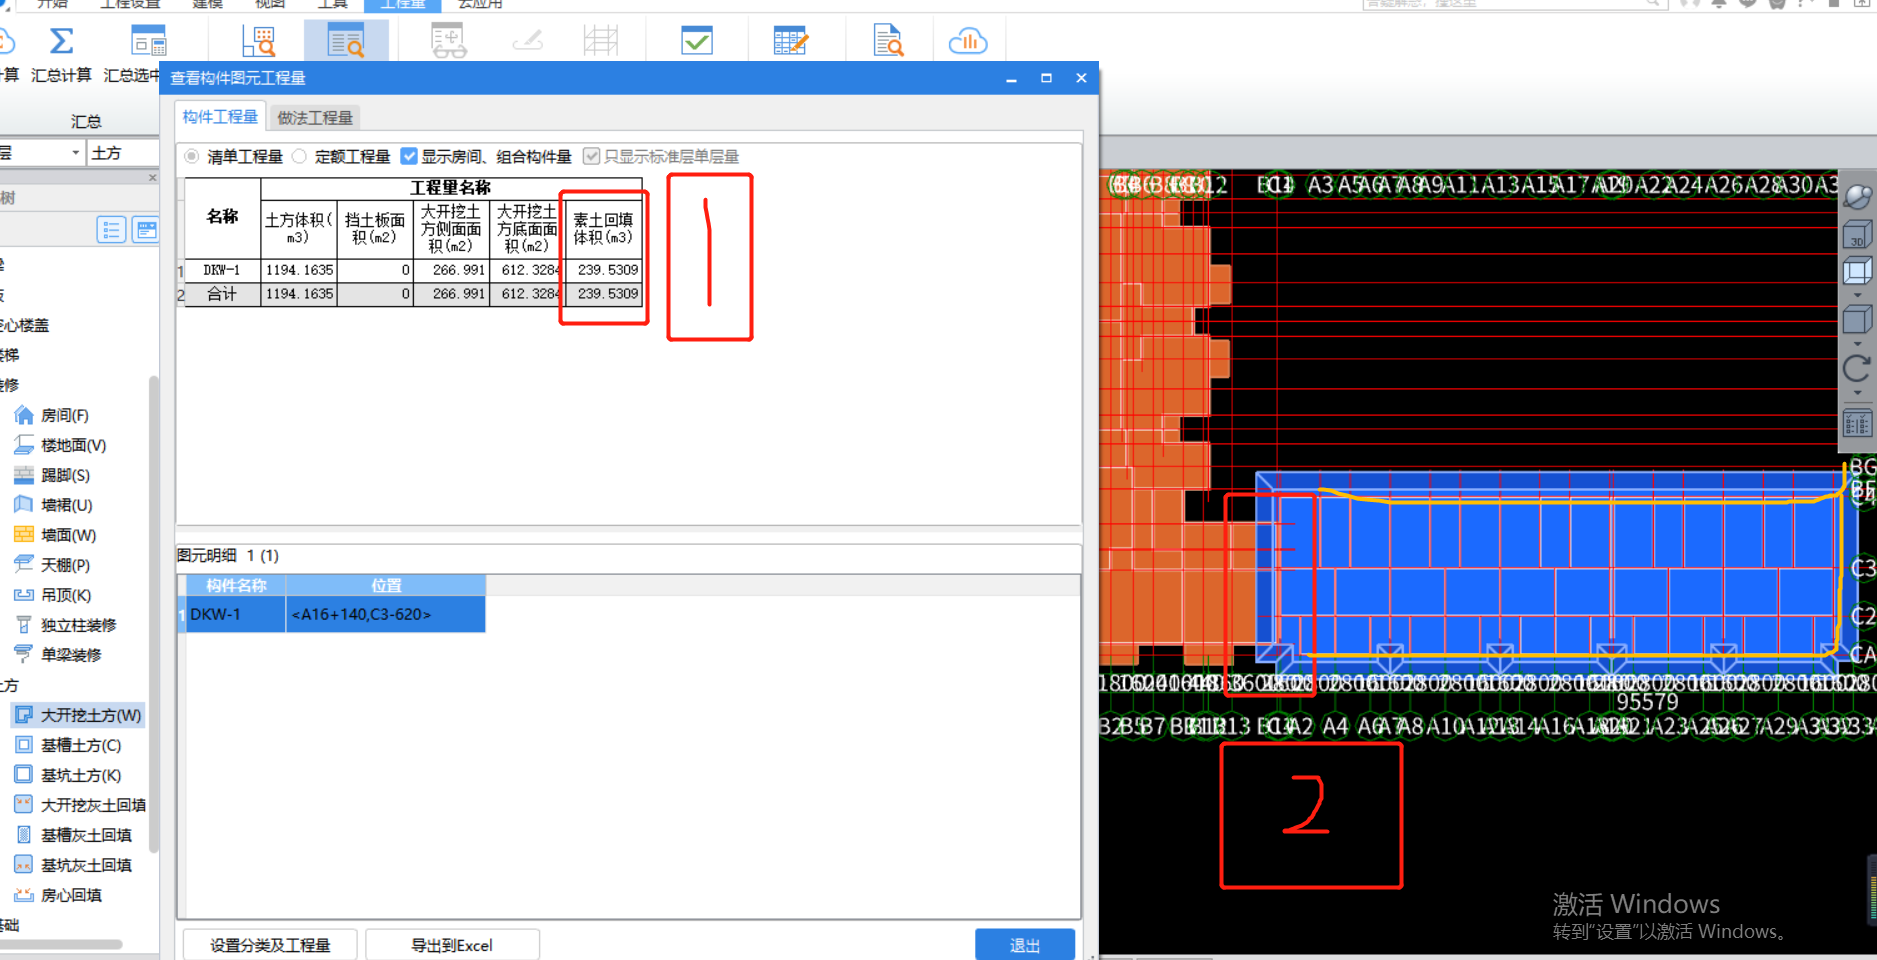Image resolution: width=1877 pixels, height=960 pixels.
Task: Click the left tree horizontal scrollbar
Action: pos(61,944)
